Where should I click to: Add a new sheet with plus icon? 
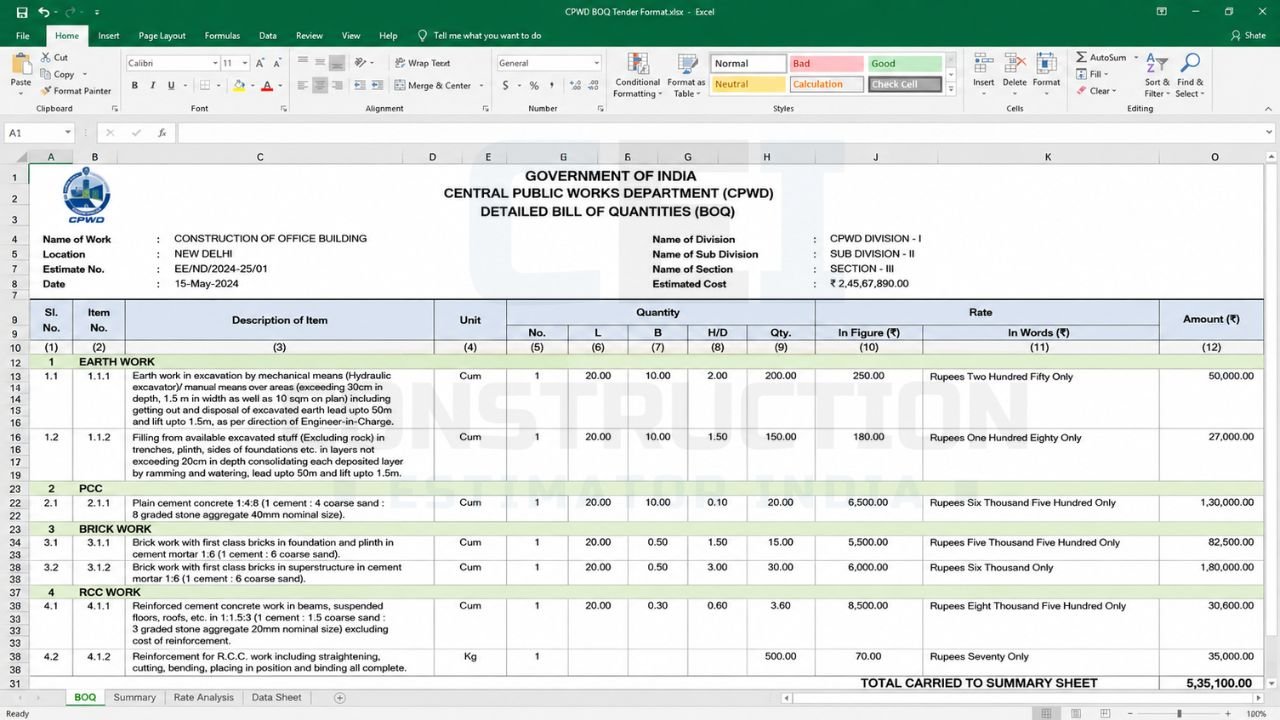339,698
